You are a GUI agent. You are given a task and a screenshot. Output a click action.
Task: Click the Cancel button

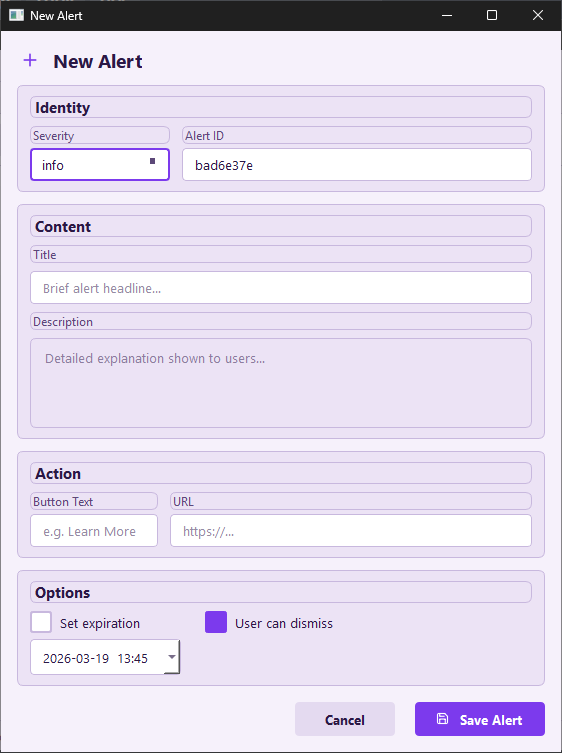click(345, 719)
